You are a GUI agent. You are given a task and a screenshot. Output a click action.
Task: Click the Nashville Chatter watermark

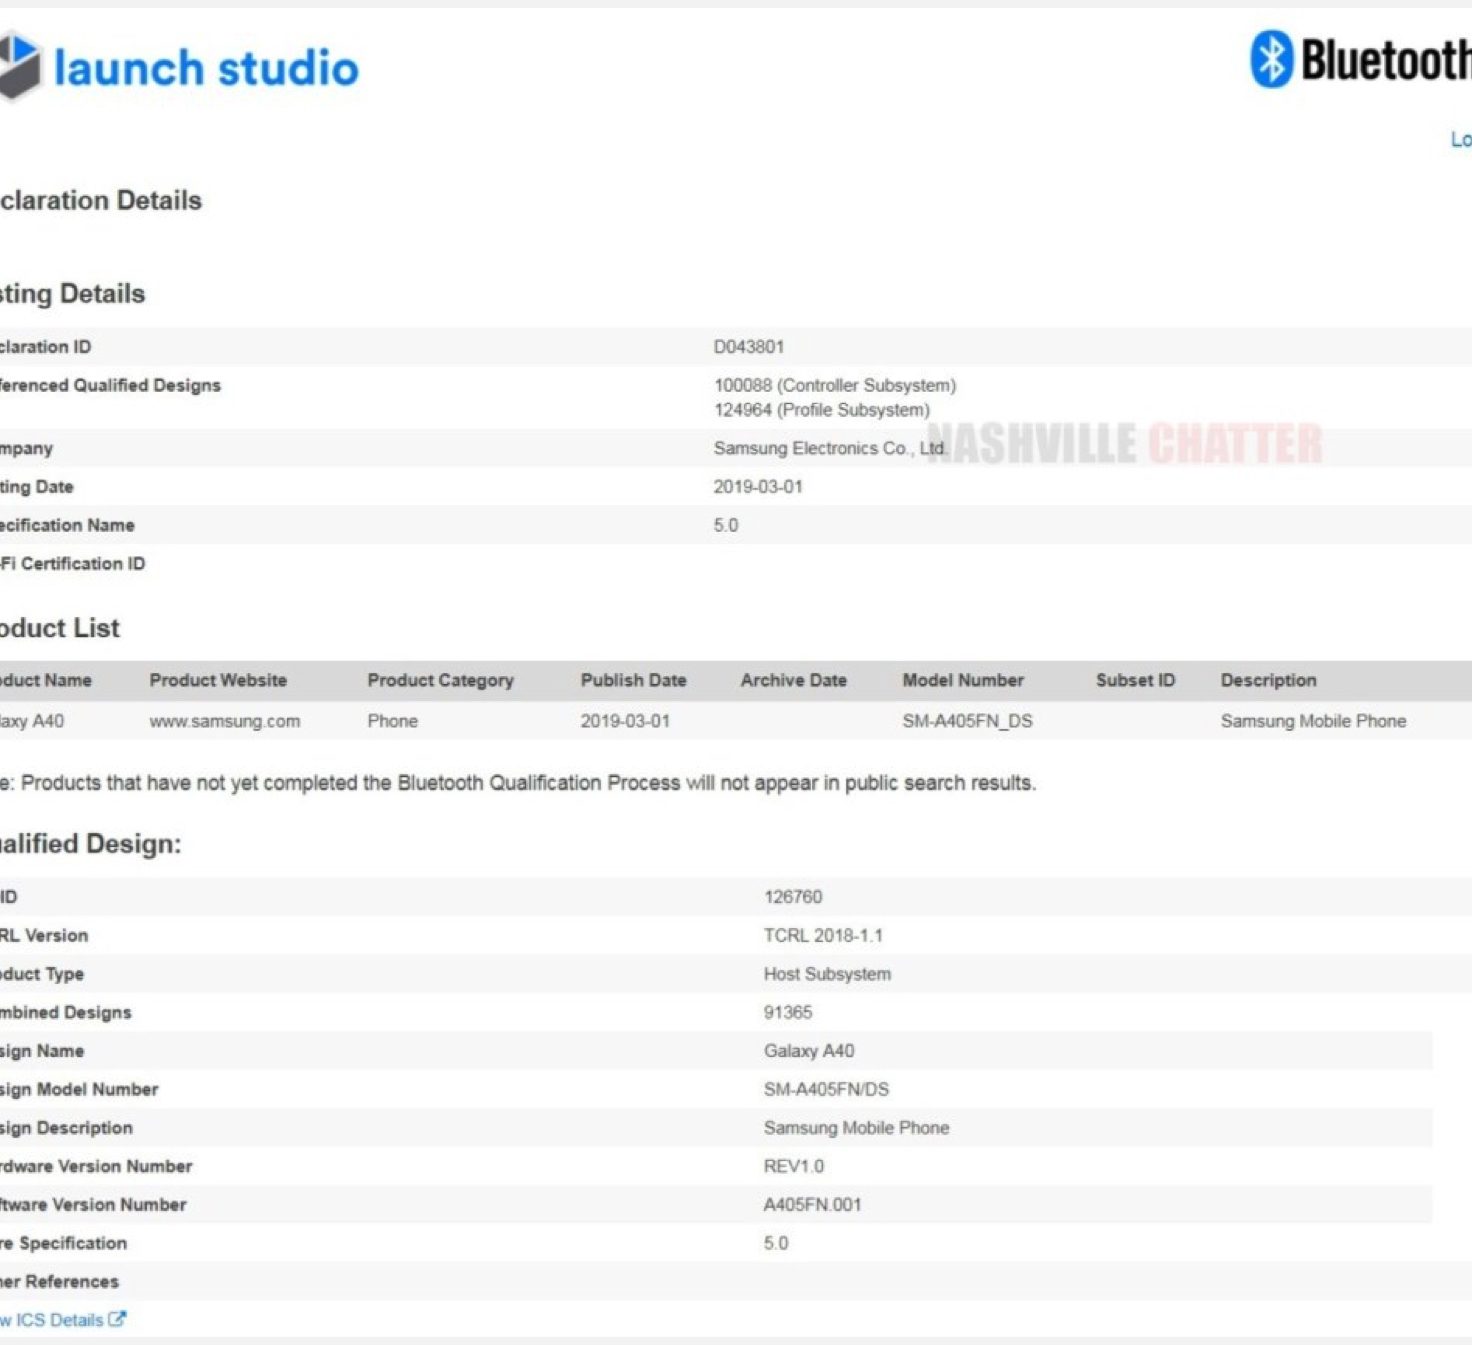point(1125,444)
